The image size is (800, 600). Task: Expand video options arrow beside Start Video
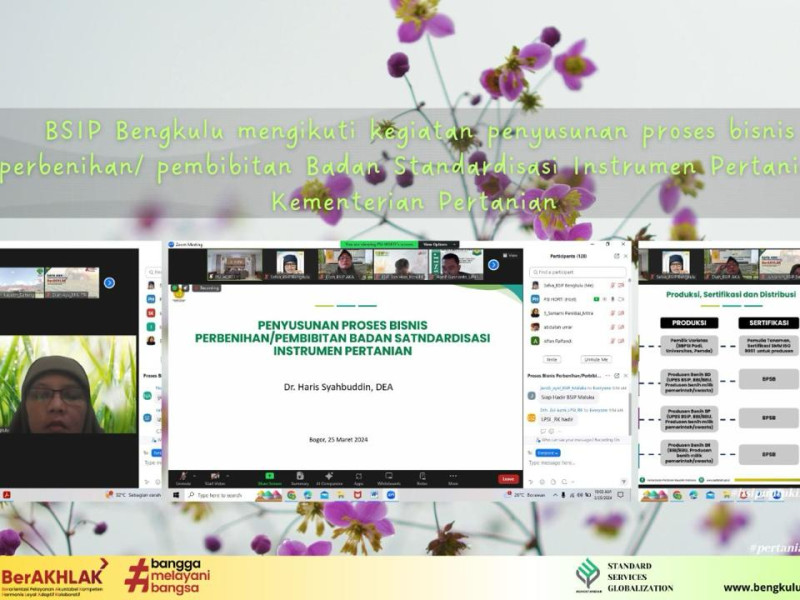coord(228,476)
